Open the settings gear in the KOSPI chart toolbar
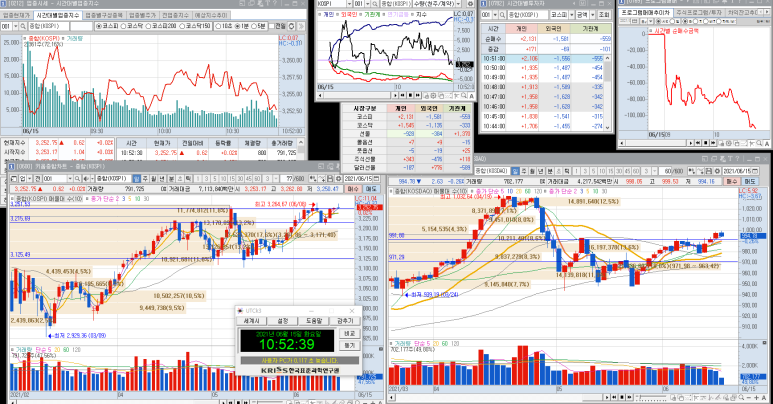Image resolution: width=773 pixels, height=404 pixels. [339, 179]
